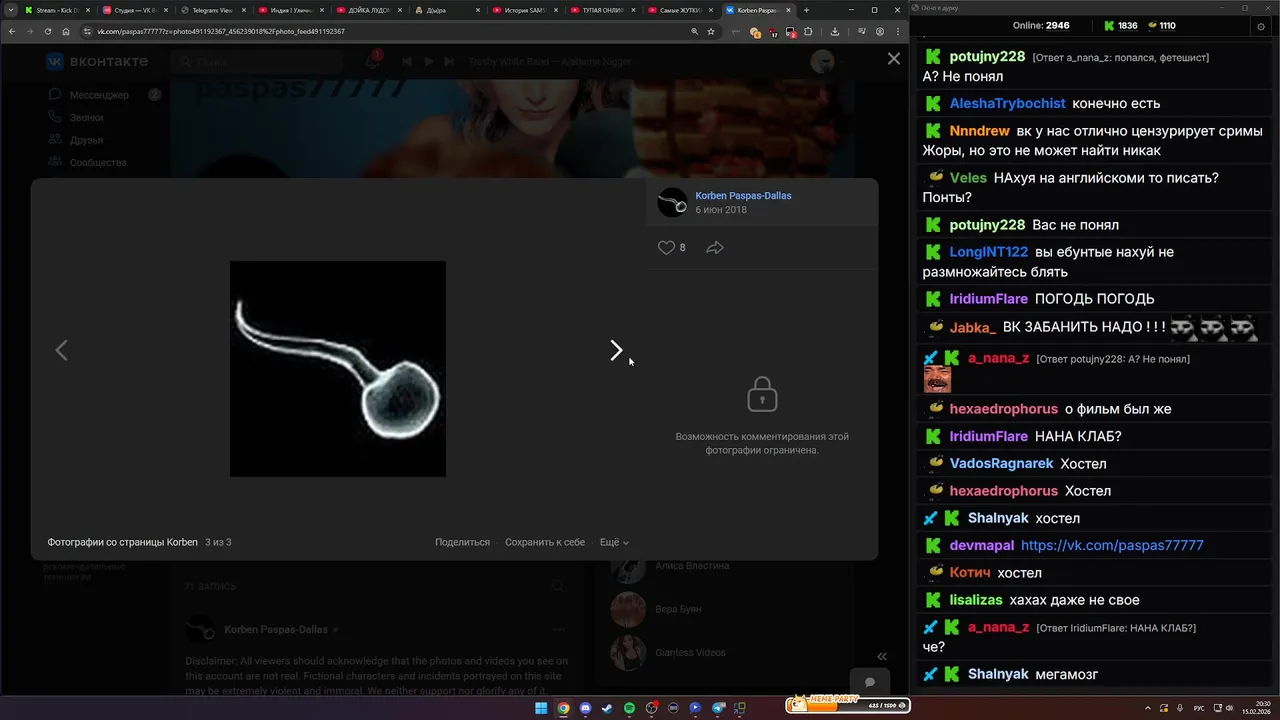Switch to the Telegram browser tab
Image resolution: width=1280 pixels, height=720 pixels.
click(212, 10)
